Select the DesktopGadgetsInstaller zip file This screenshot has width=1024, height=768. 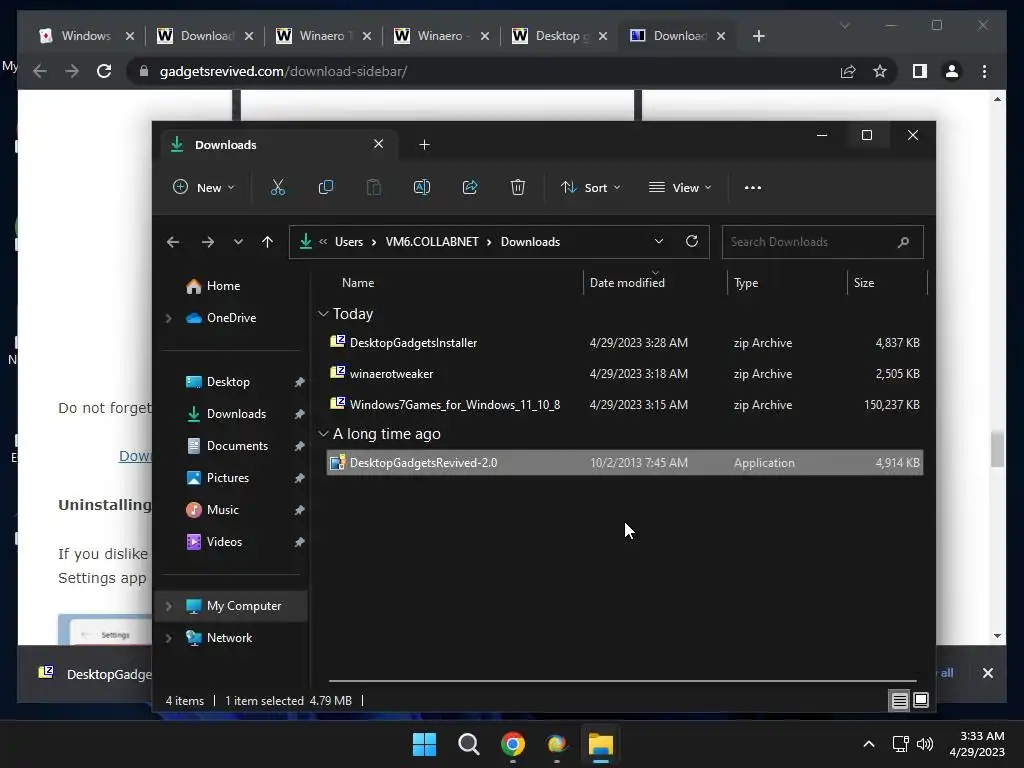coord(624,343)
